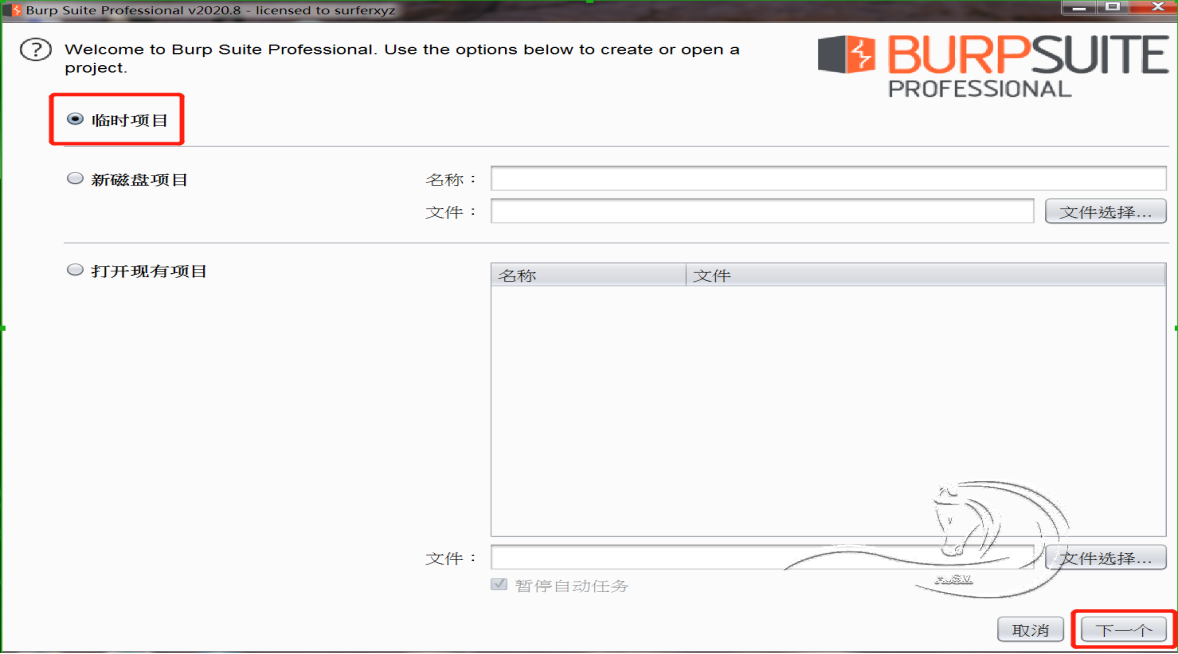Click the Burp Suite icon in title bar
1178x654 pixels.
(15, 10)
